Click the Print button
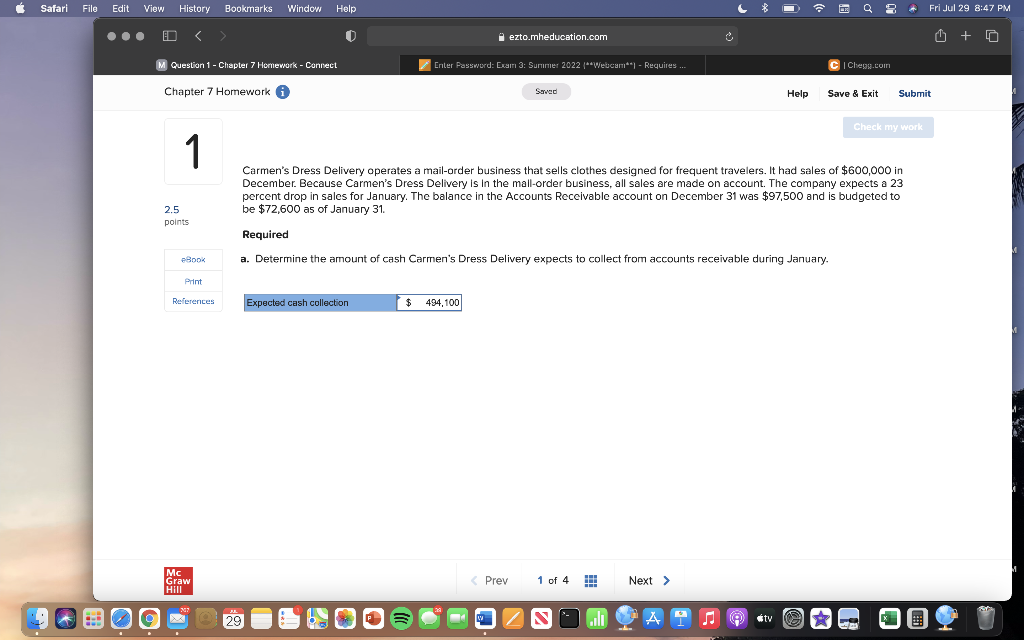The height and width of the screenshot is (640, 1024). (x=193, y=281)
